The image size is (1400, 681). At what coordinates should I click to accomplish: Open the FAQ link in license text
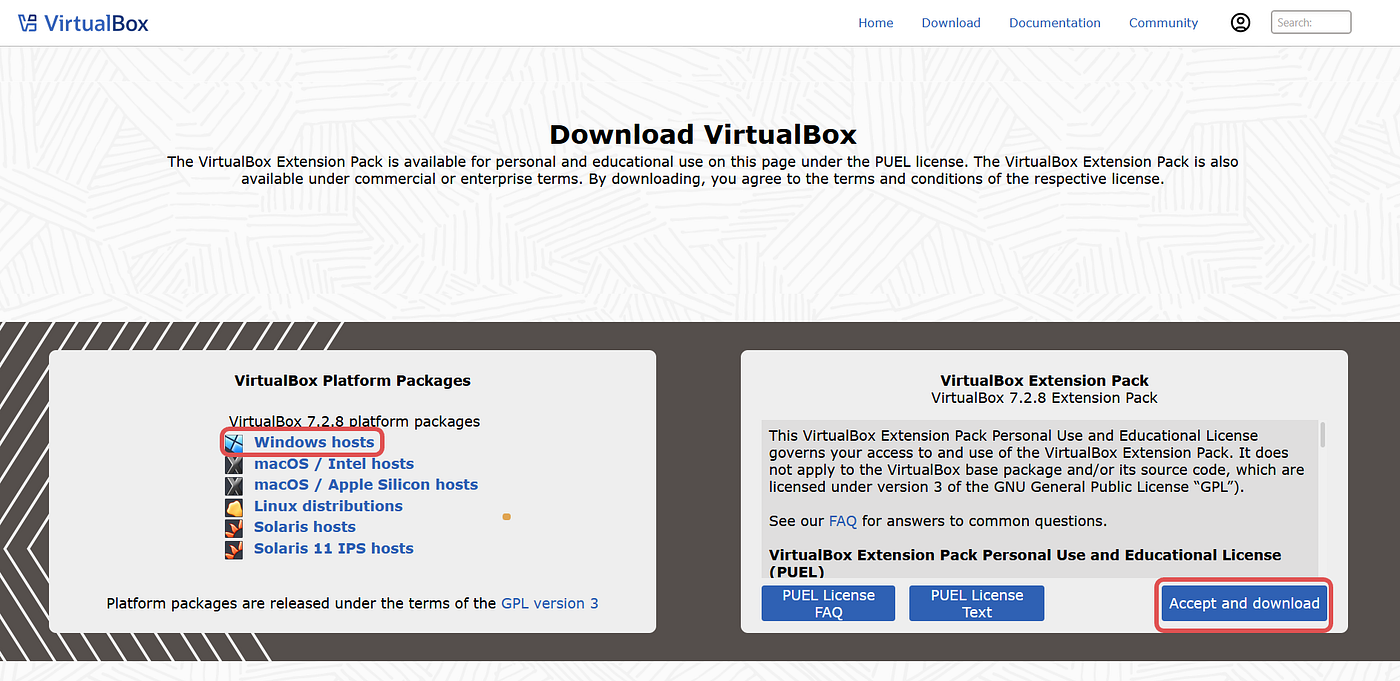843,521
